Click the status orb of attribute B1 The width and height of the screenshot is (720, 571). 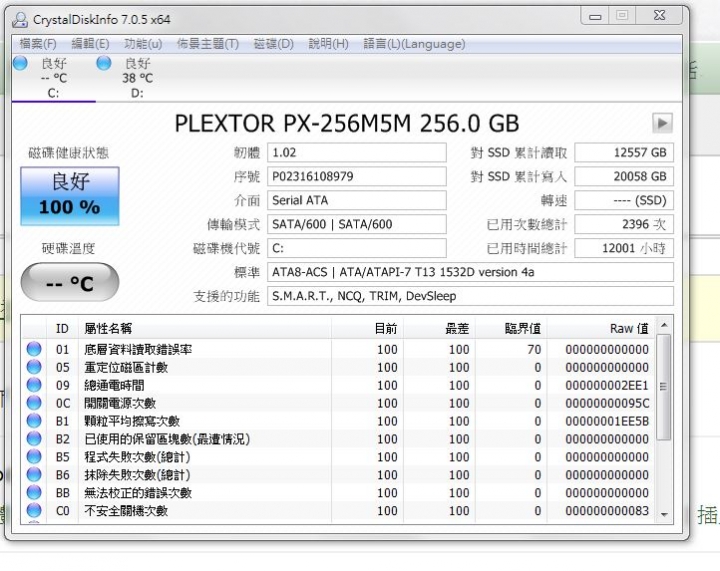pos(34,420)
